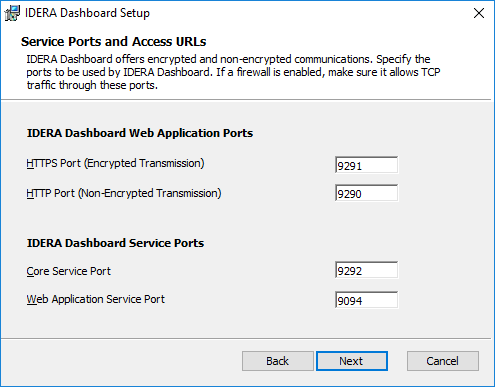Focus the Core Service Port field
Image resolution: width=495 pixels, height=387 pixels.
[366, 270]
